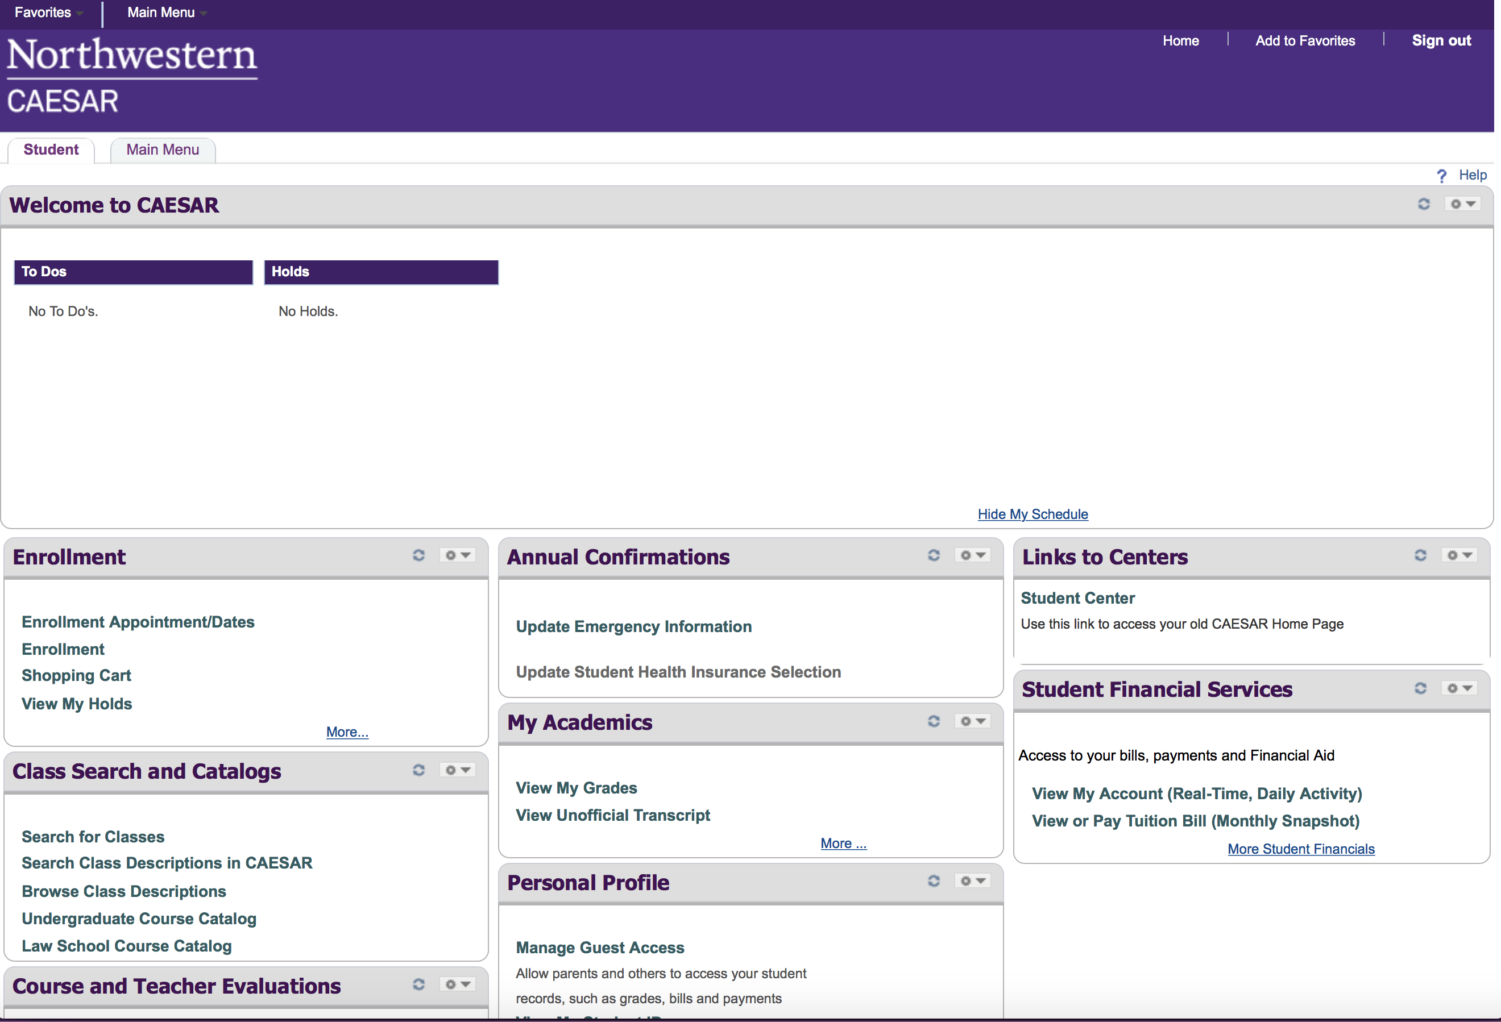Refresh the Personal Profile pagelet
Screen dimensions: 1501x1022
934,881
